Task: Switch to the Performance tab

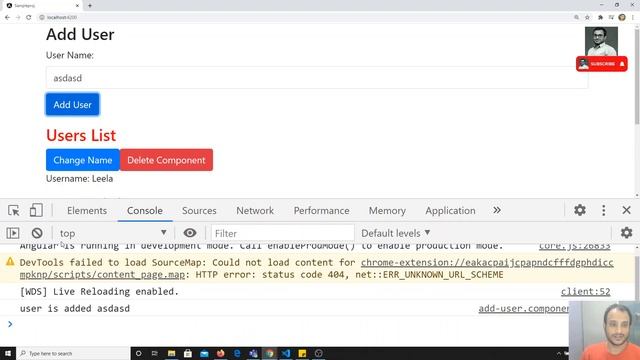Action: click(322, 211)
